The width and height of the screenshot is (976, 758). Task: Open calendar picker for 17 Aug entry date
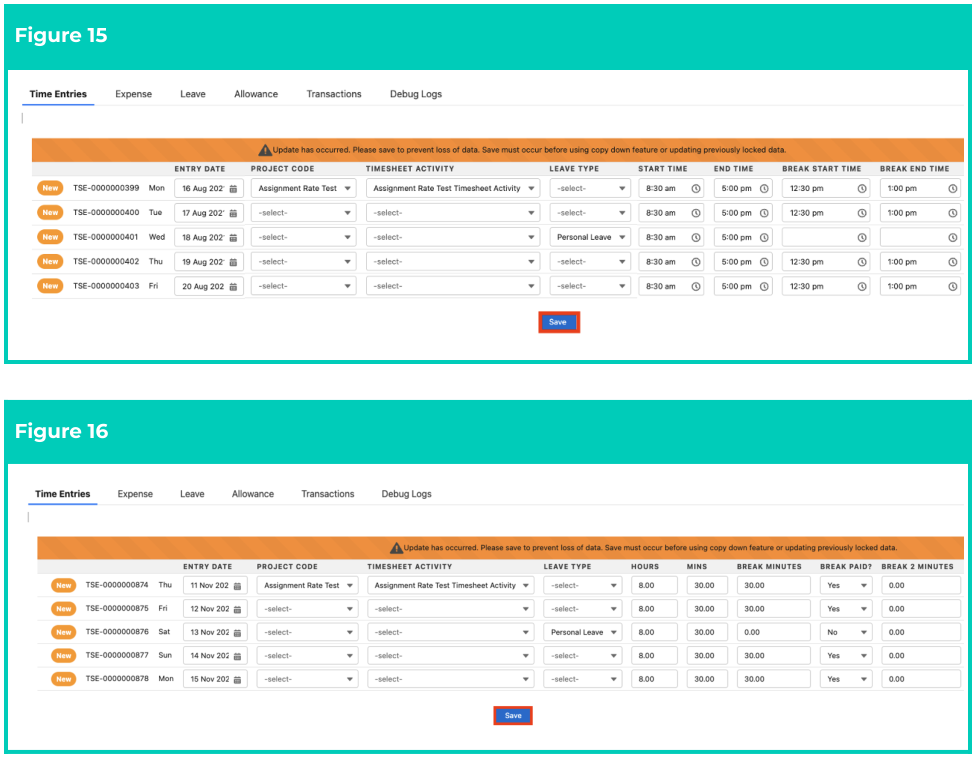pos(233,213)
